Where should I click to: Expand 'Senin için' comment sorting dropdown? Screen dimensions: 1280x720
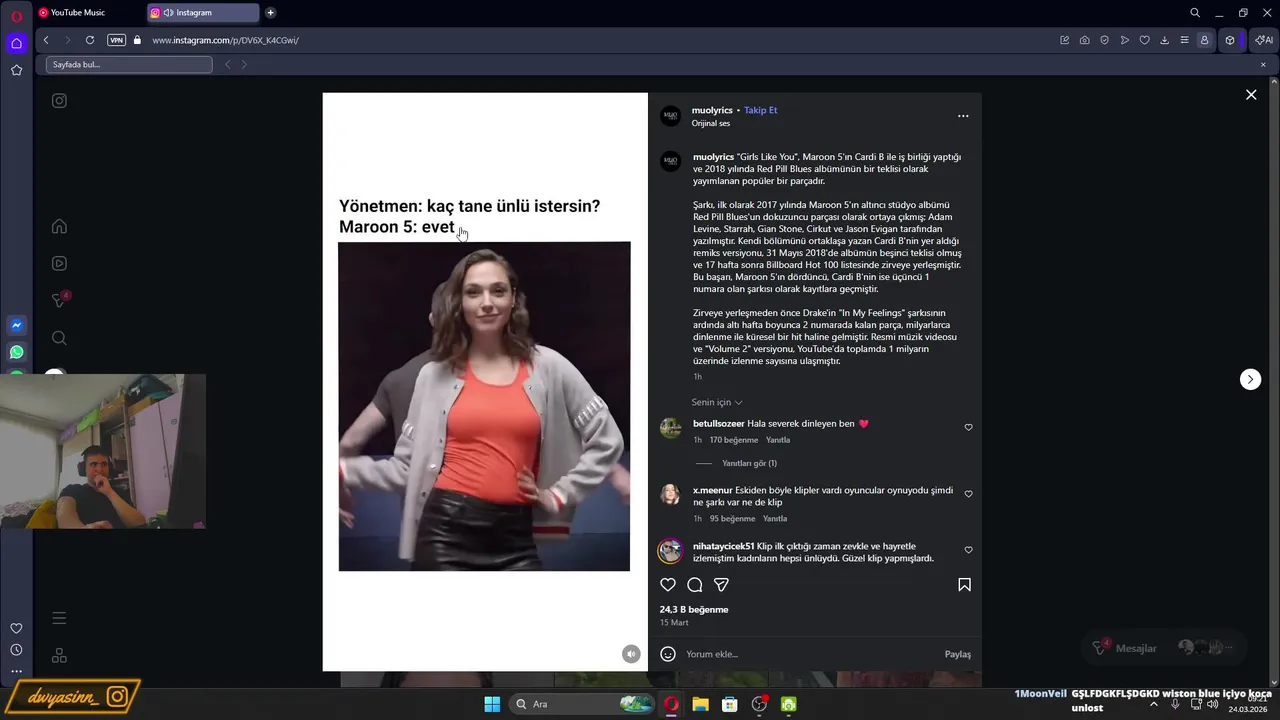click(x=717, y=402)
